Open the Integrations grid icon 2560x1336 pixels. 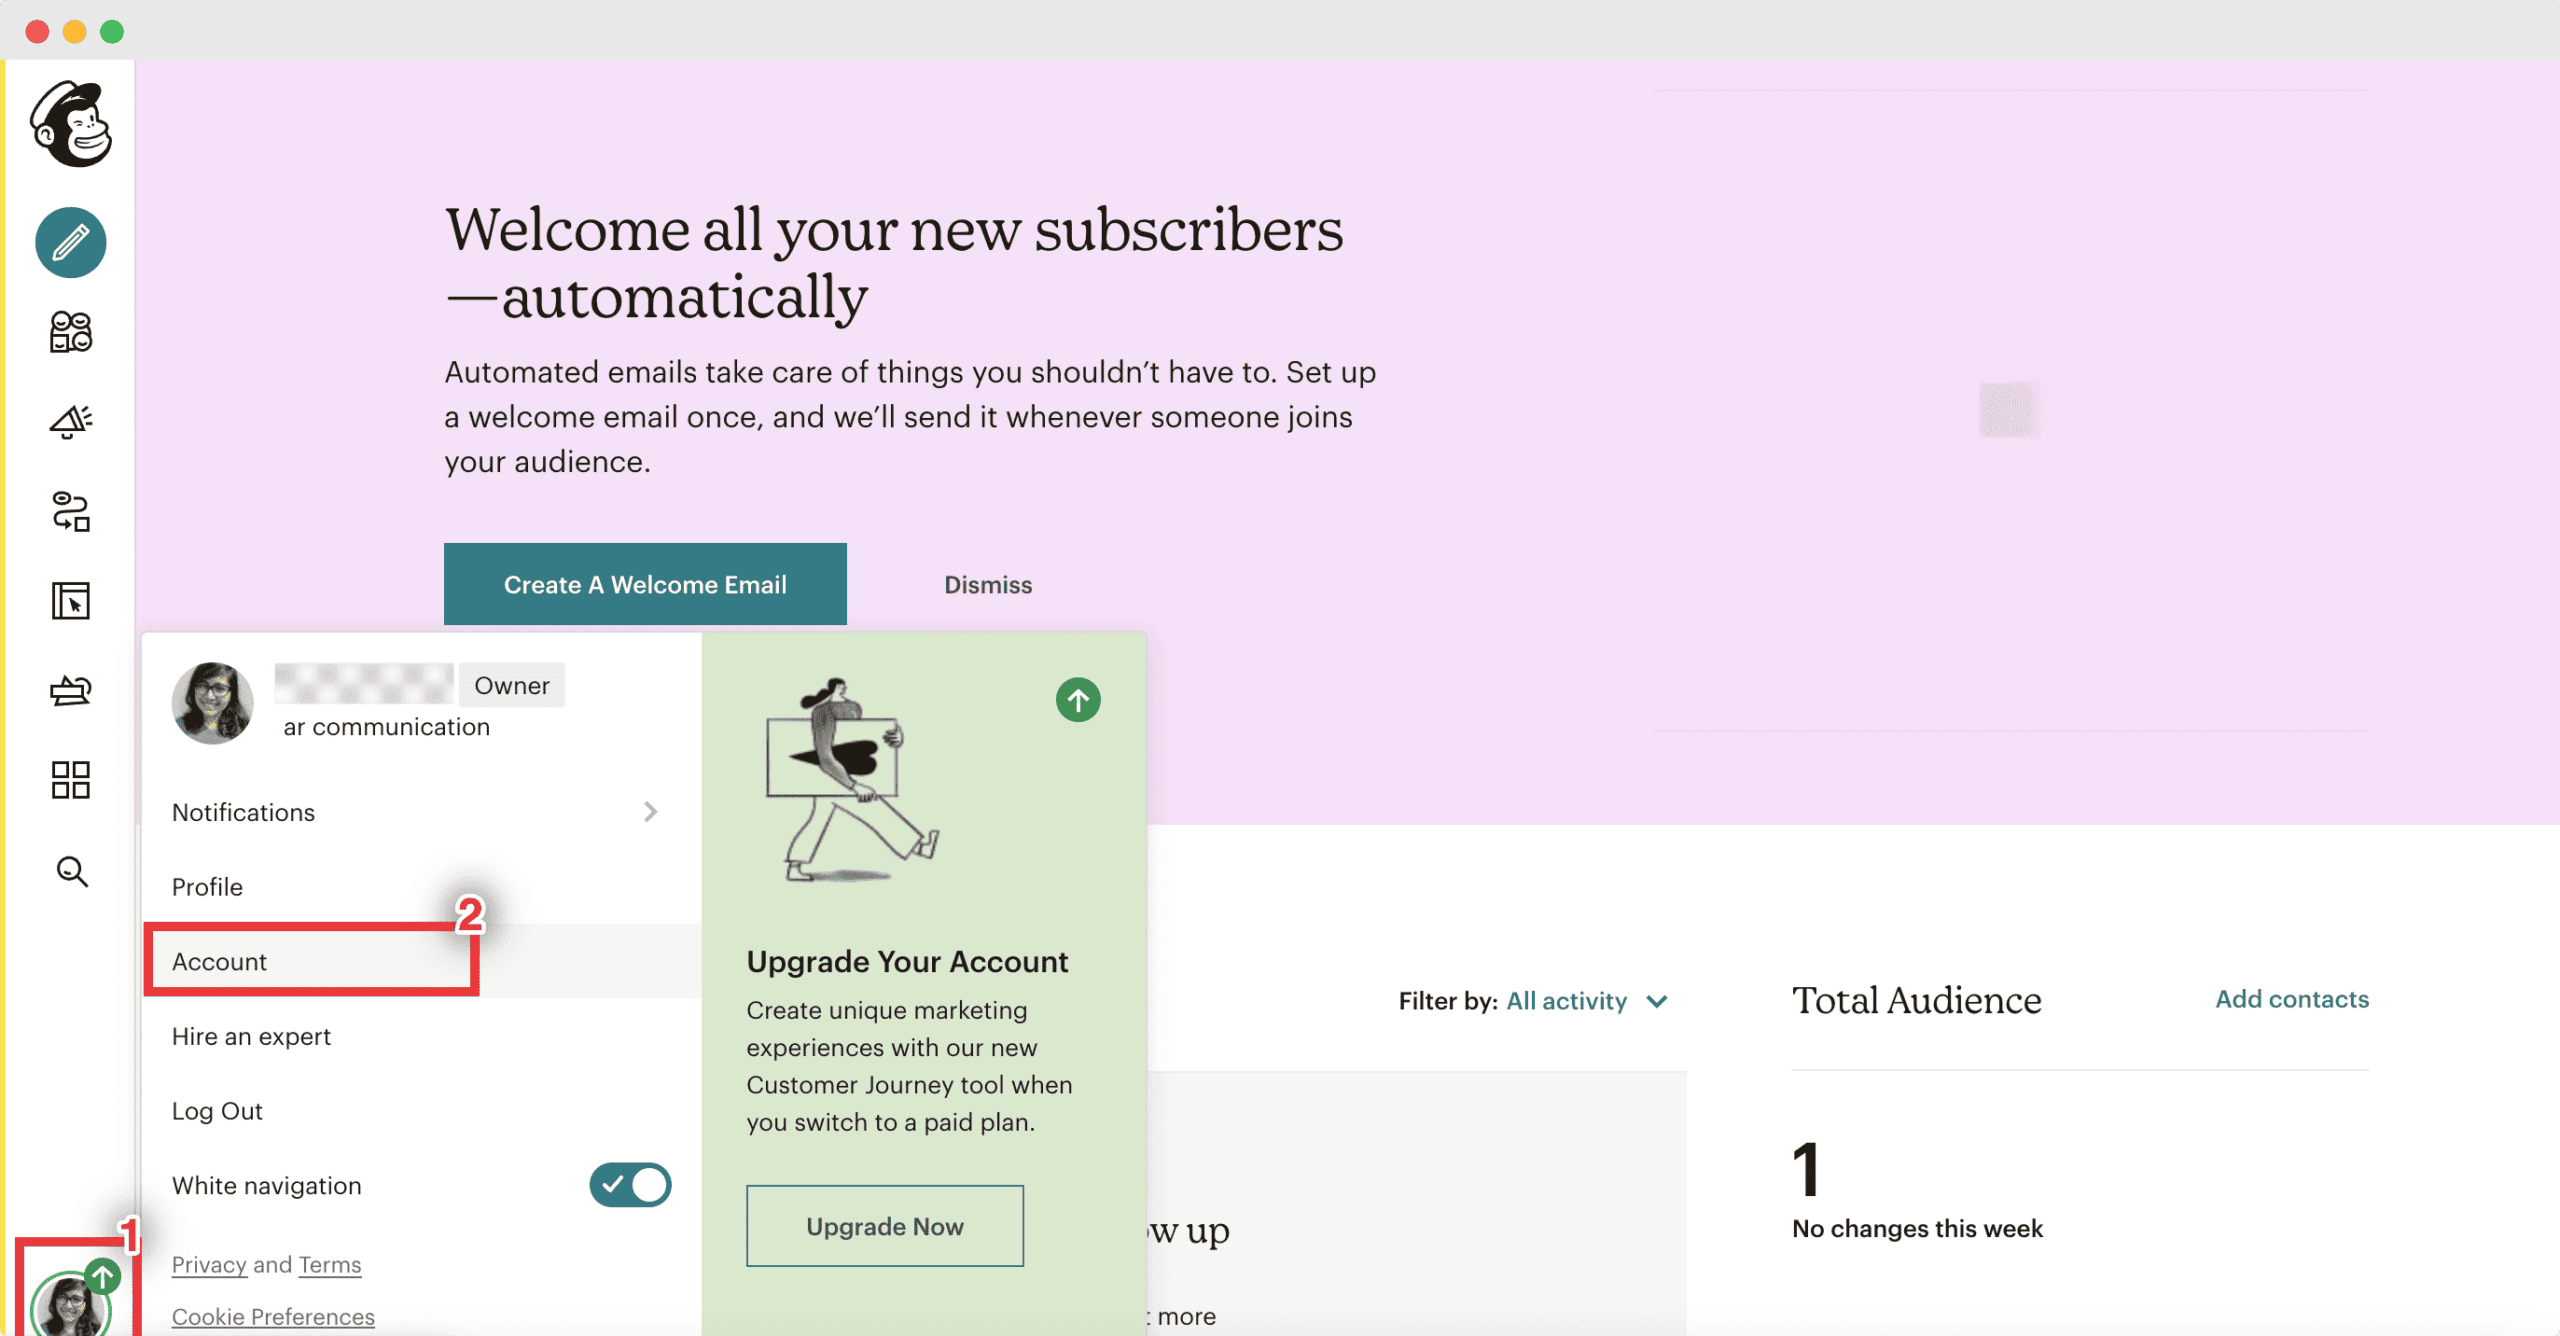[70, 780]
